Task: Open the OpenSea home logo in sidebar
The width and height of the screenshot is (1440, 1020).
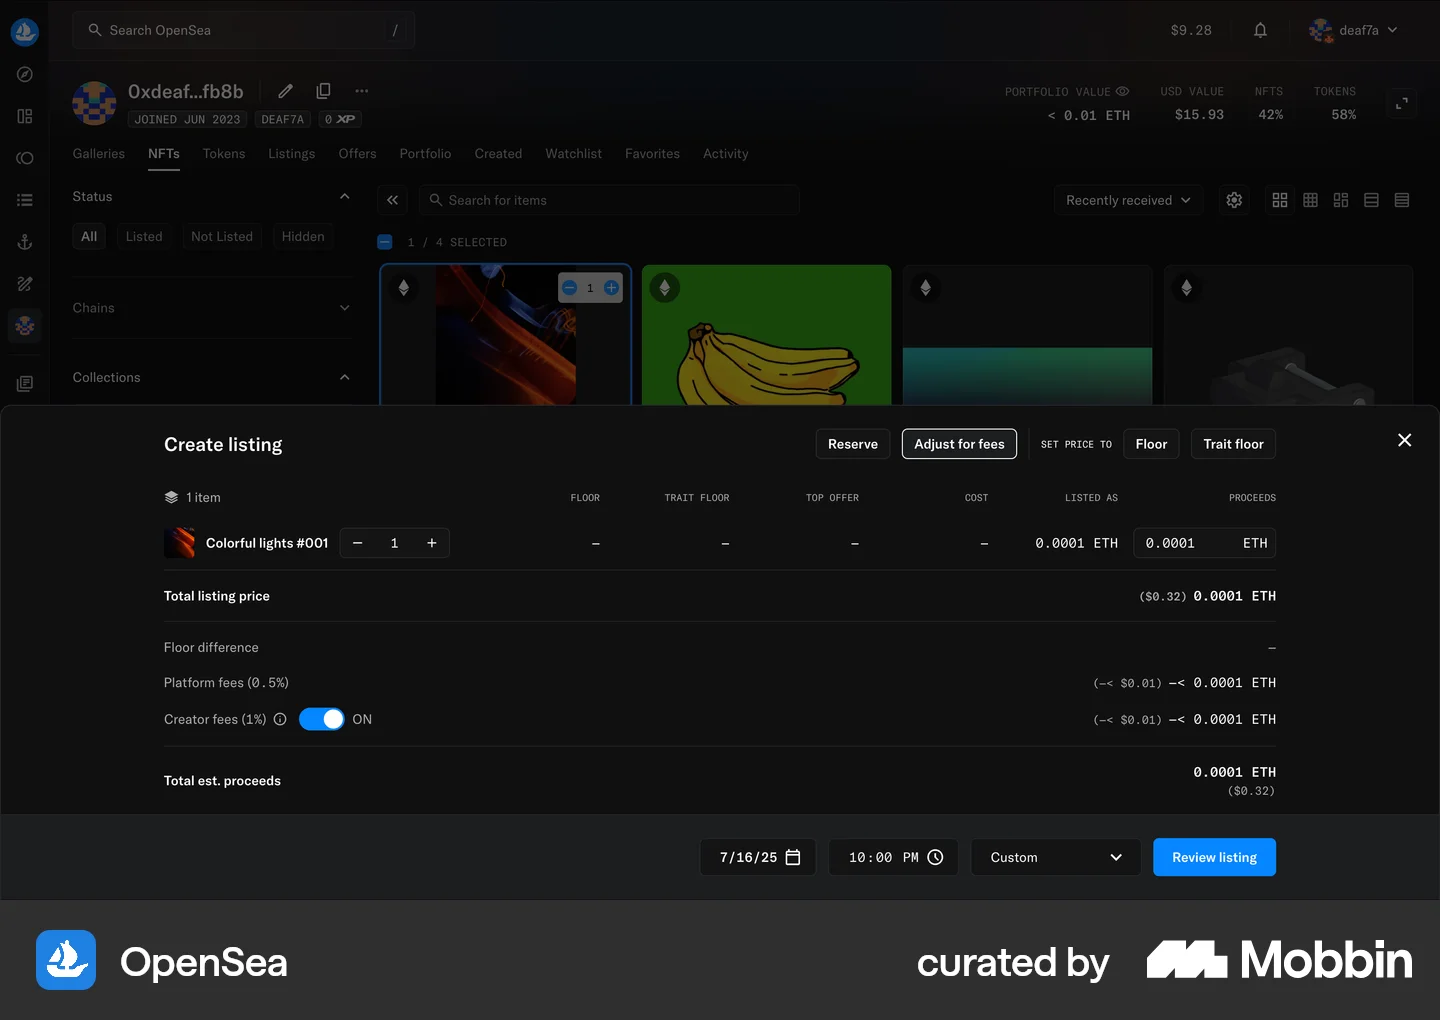Action: (25, 32)
